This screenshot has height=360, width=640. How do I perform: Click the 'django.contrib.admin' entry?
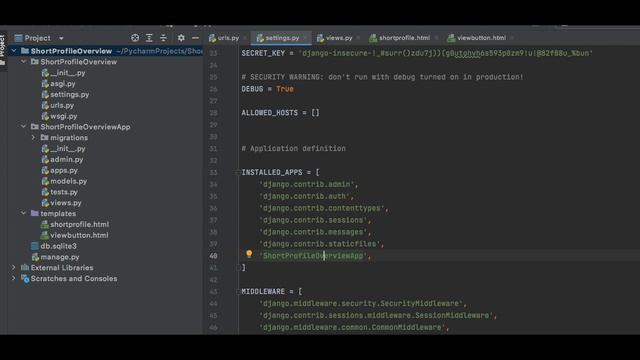click(x=307, y=184)
